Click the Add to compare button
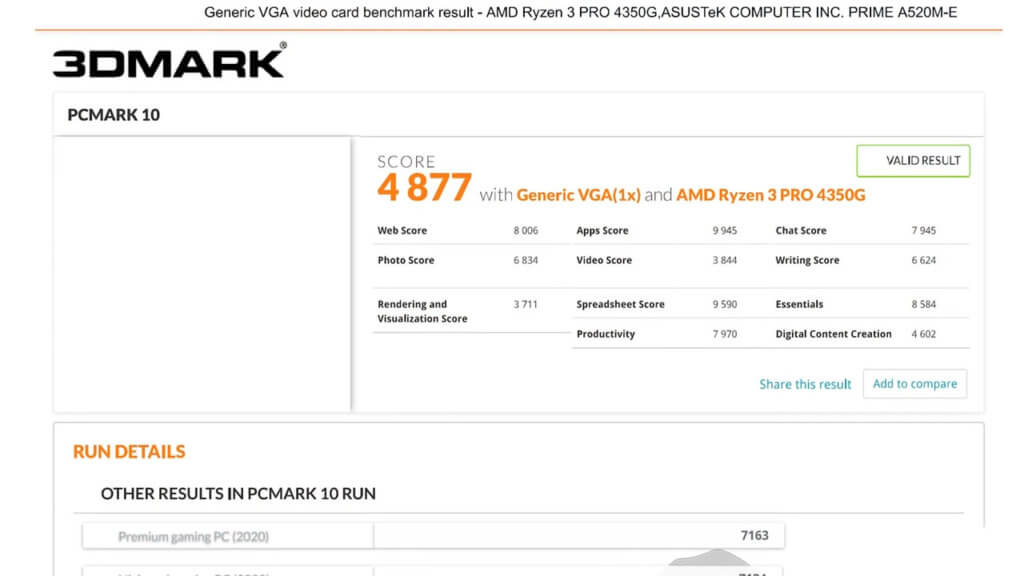The width and height of the screenshot is (1024, 576). [x=914, y=383]
